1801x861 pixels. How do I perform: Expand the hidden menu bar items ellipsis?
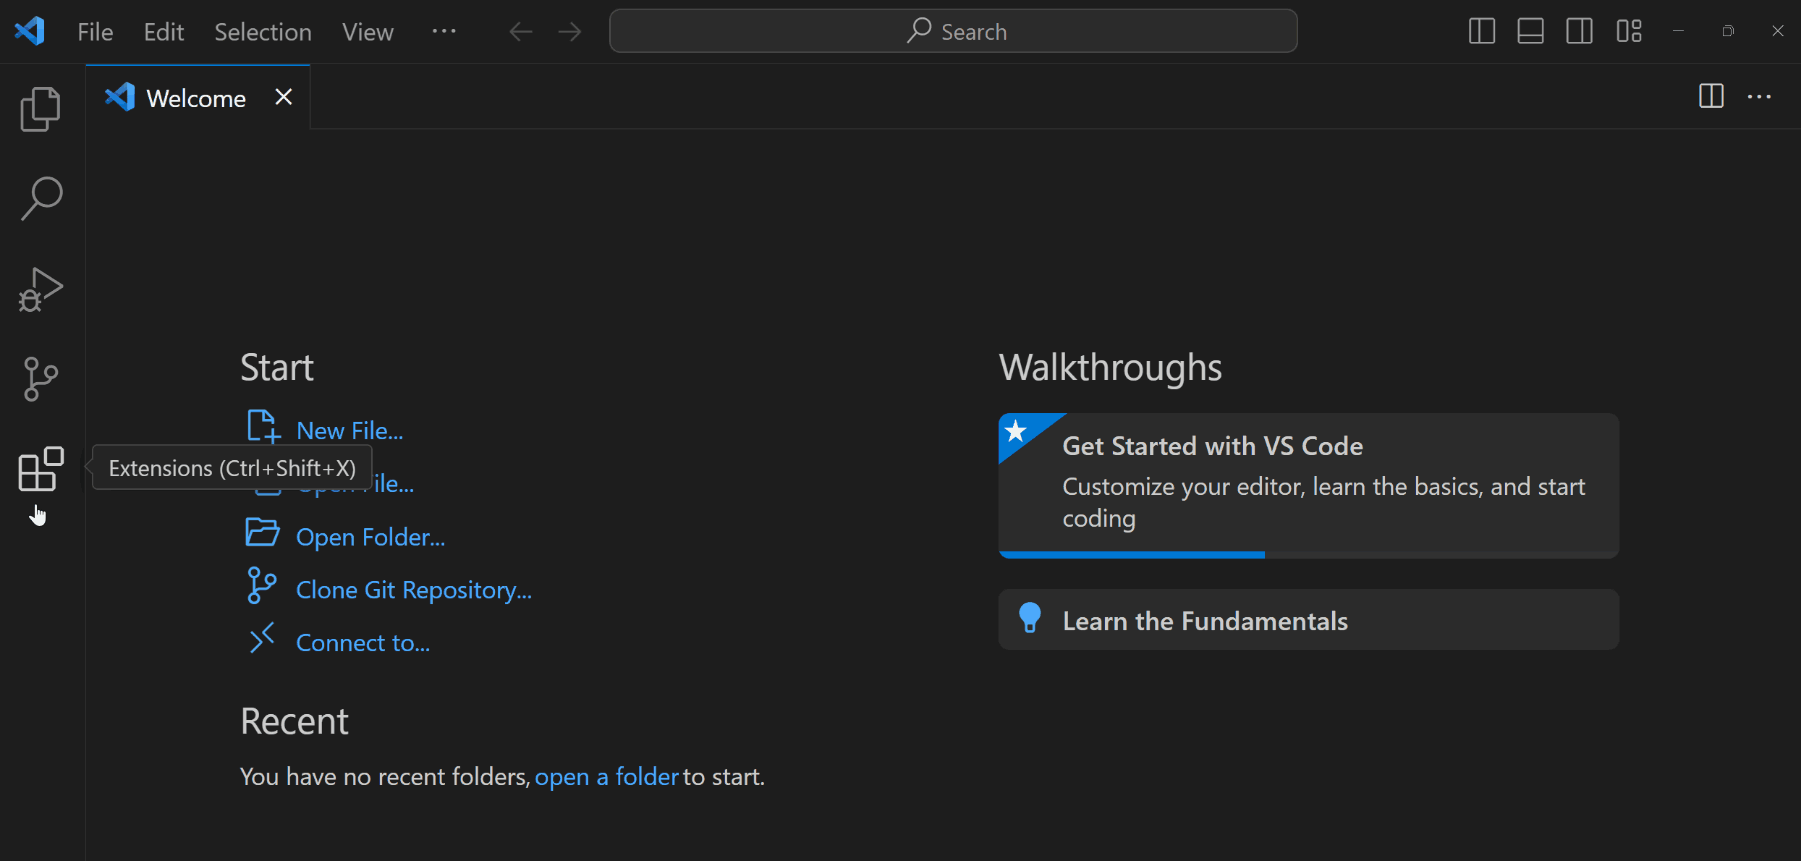point(444,32)
